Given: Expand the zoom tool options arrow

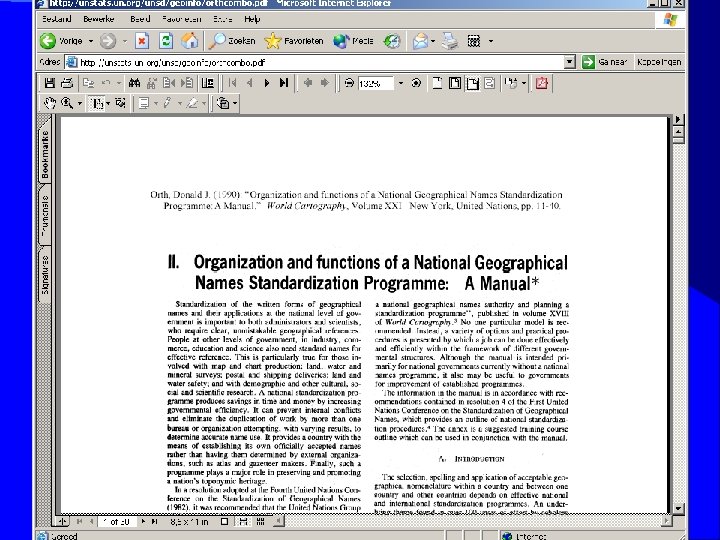Looking at the screenshot, I should point(79,103).
